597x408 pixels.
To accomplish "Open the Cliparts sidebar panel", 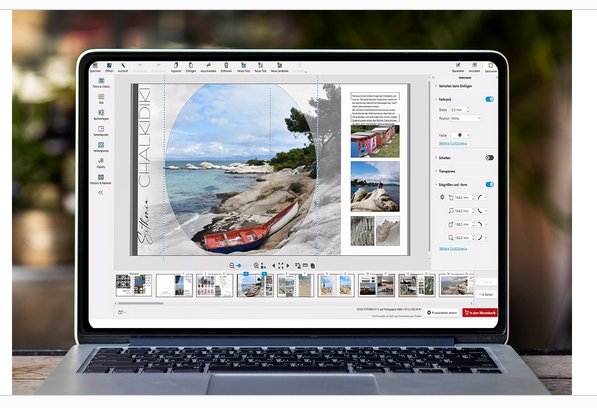I will [x=101, y=163].
